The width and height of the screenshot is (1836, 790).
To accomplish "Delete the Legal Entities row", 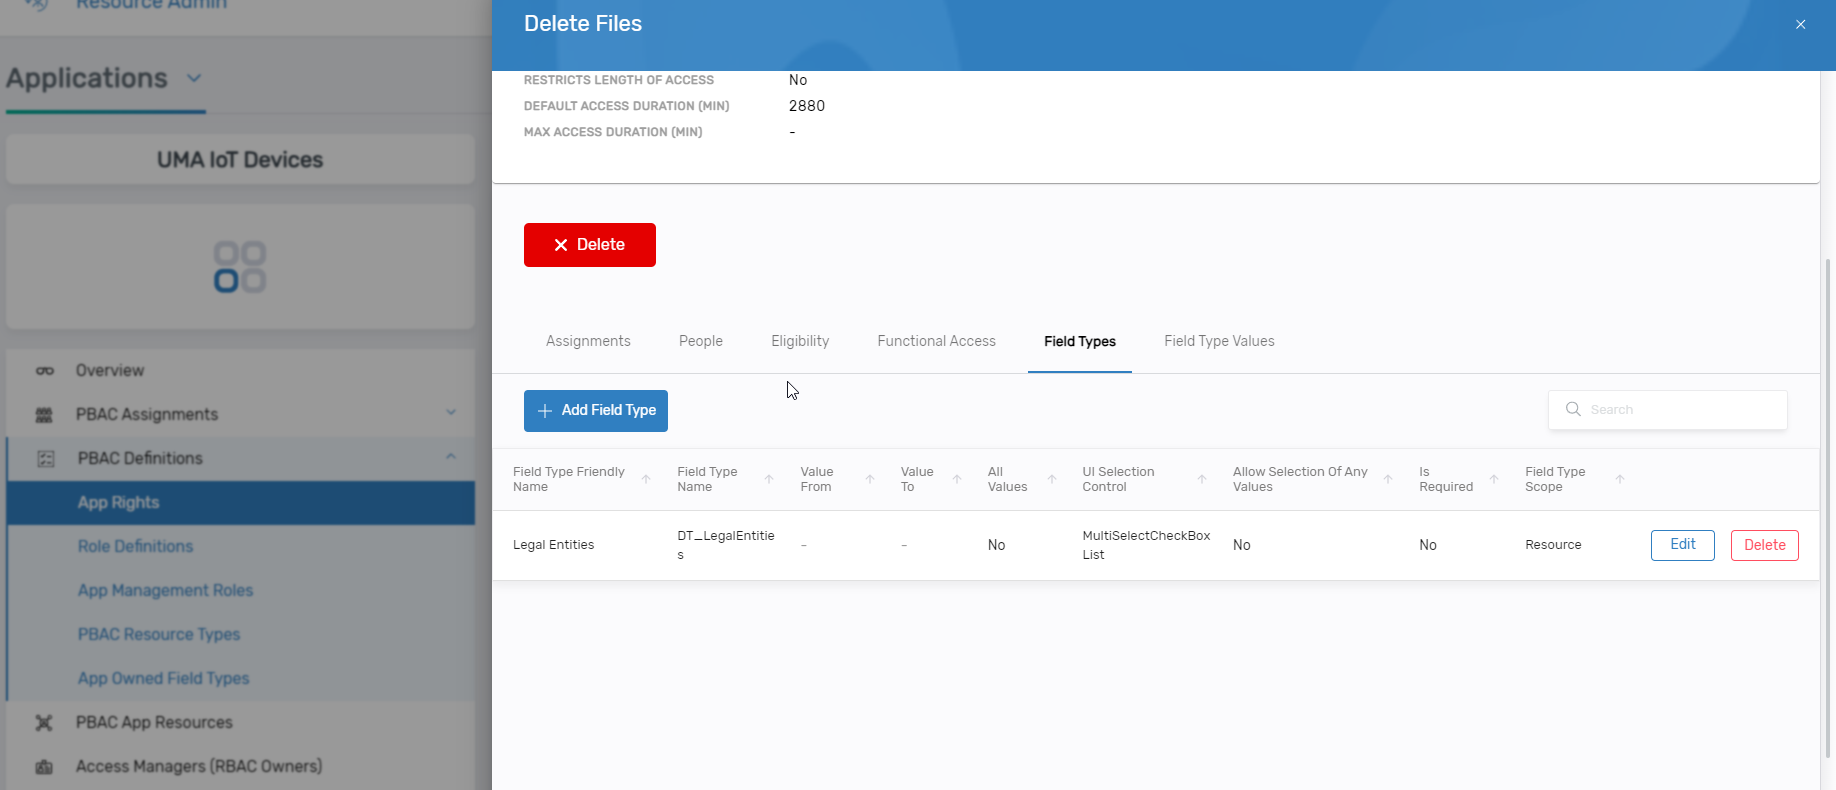I will point(1765,545).
